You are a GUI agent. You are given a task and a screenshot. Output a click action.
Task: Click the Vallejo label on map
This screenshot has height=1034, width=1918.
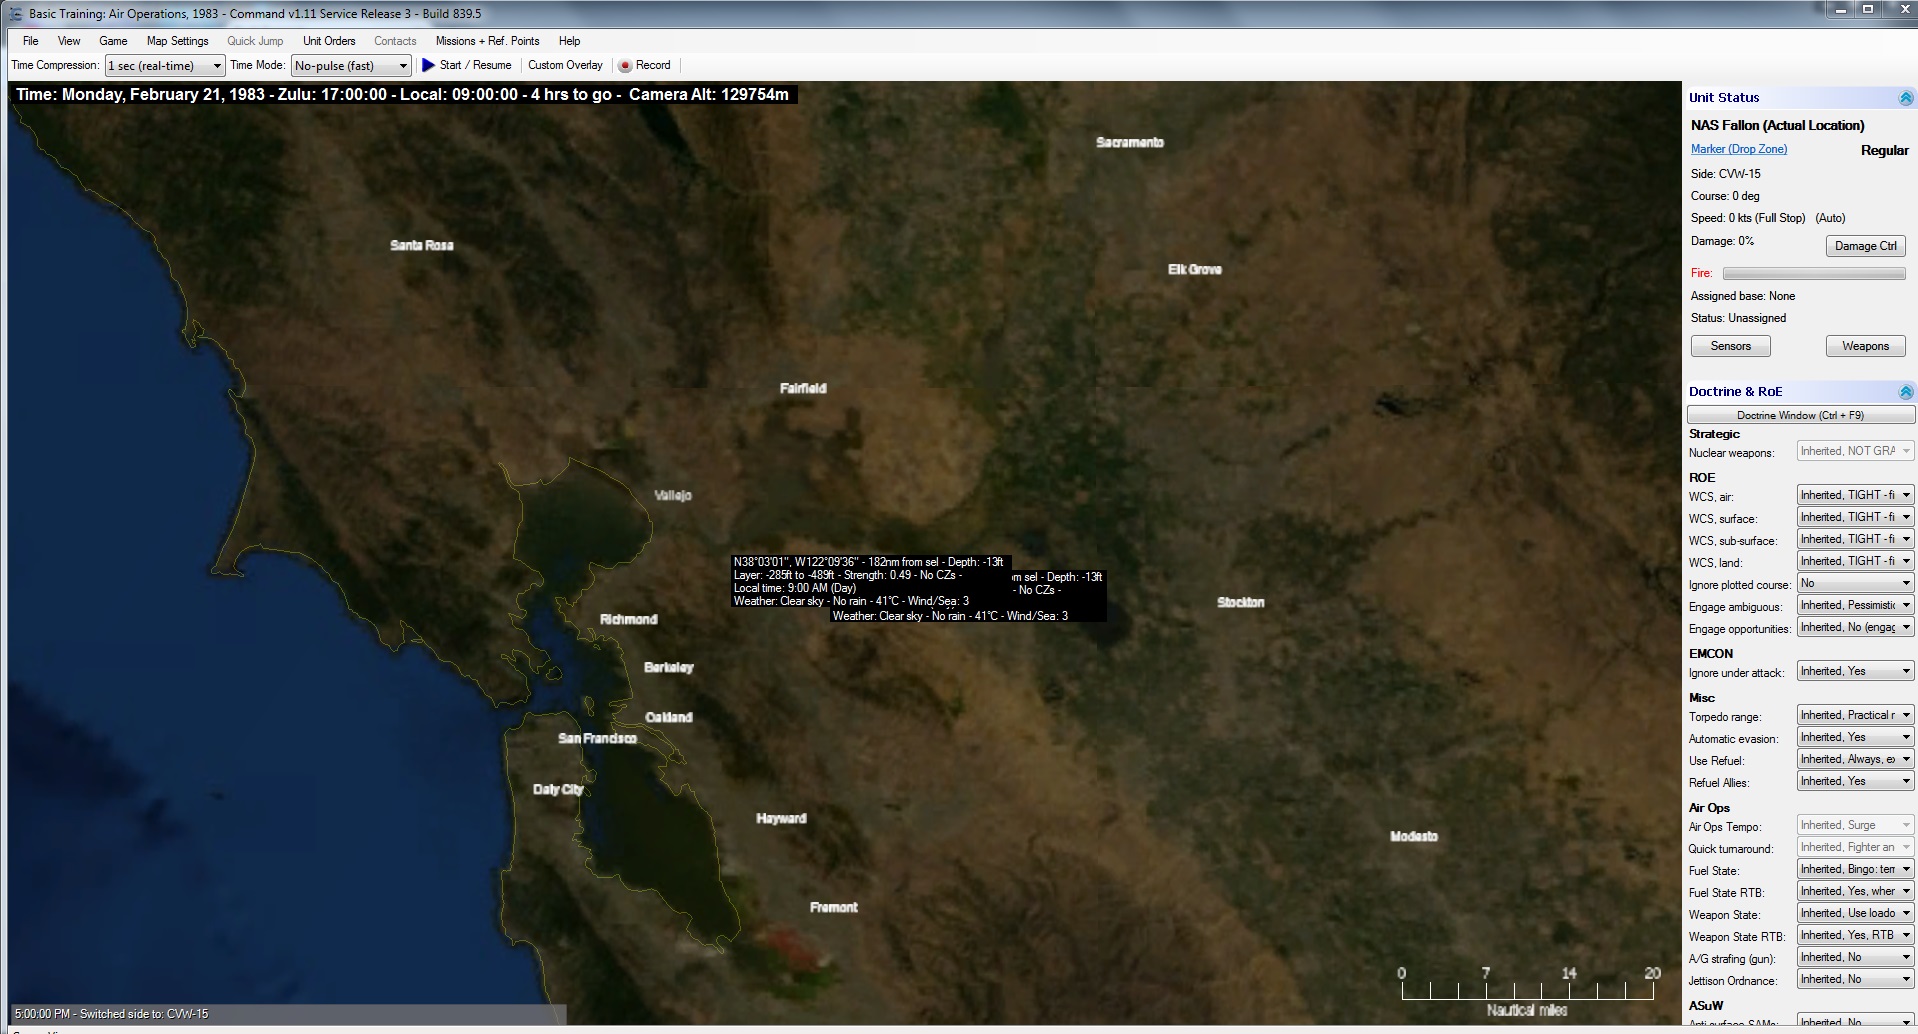coord(672,495)
